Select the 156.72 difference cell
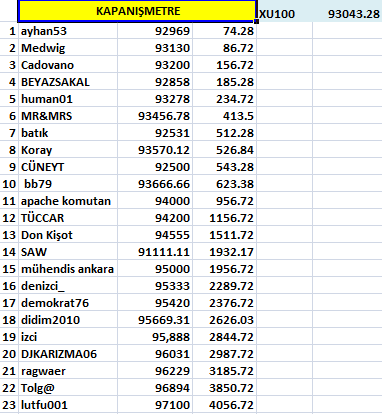This screenshot has height=414, width=382. point(225,65)
